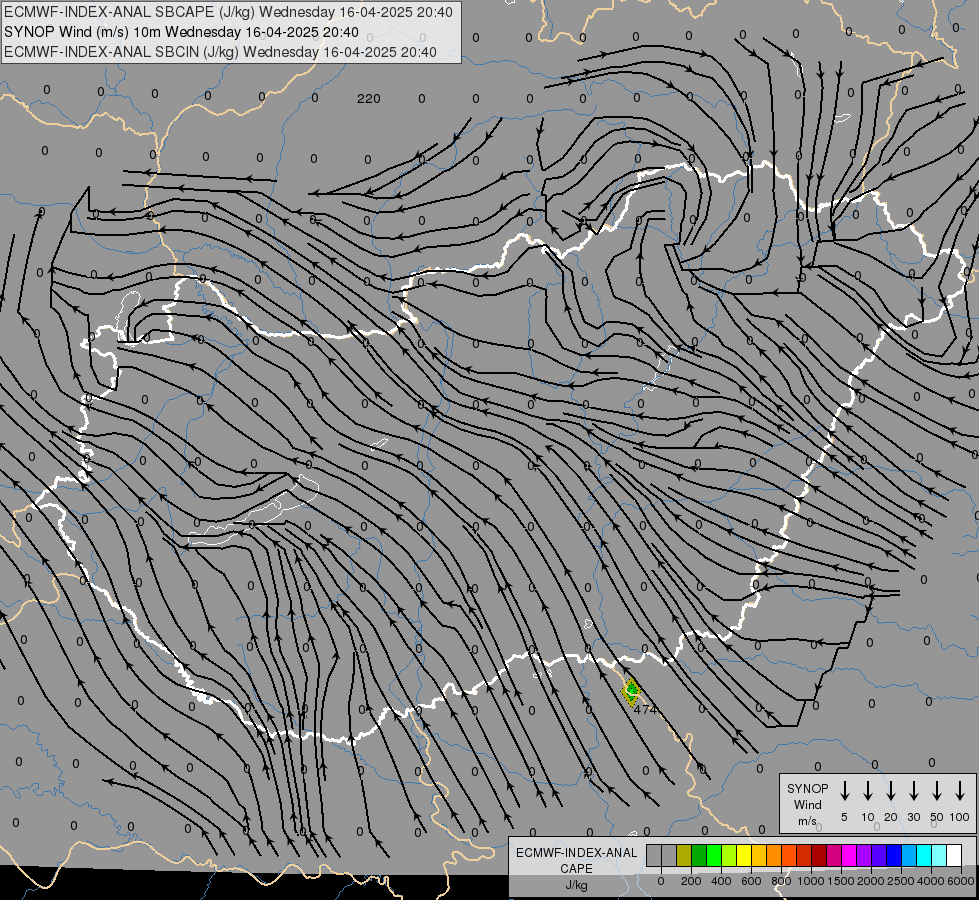The width and height of the screenshot is (979, 900).
Task: Click the ECMWF-INDEX-ANAL label in the color legend
Action: 576,853
